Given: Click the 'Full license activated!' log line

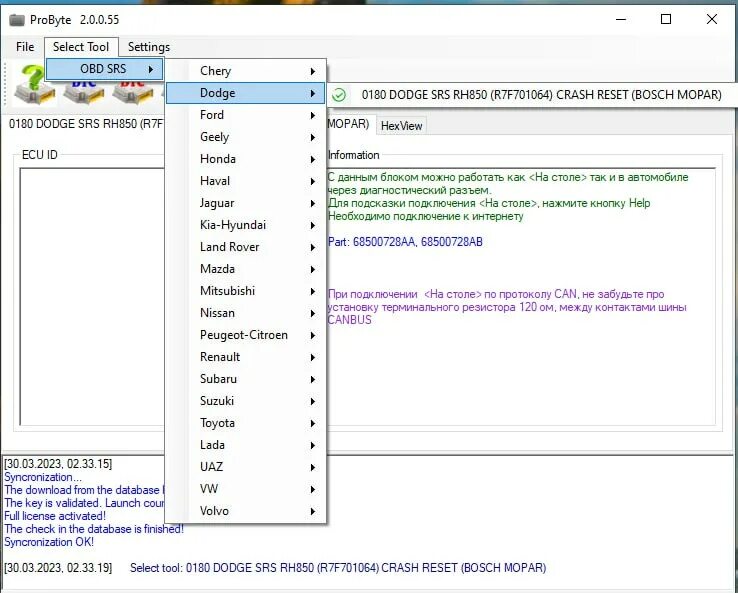Looking at the screenshot, I should coord(55,516).
